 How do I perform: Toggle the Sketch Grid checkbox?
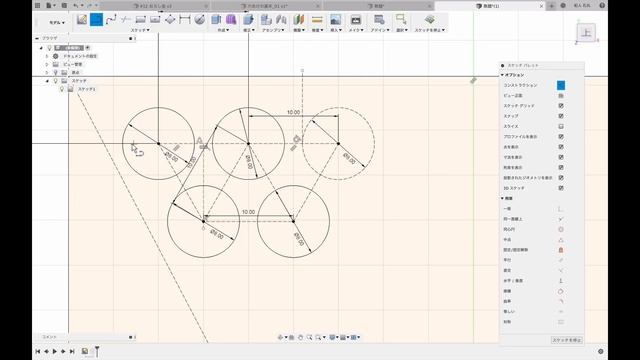click(x=561, y=106)
